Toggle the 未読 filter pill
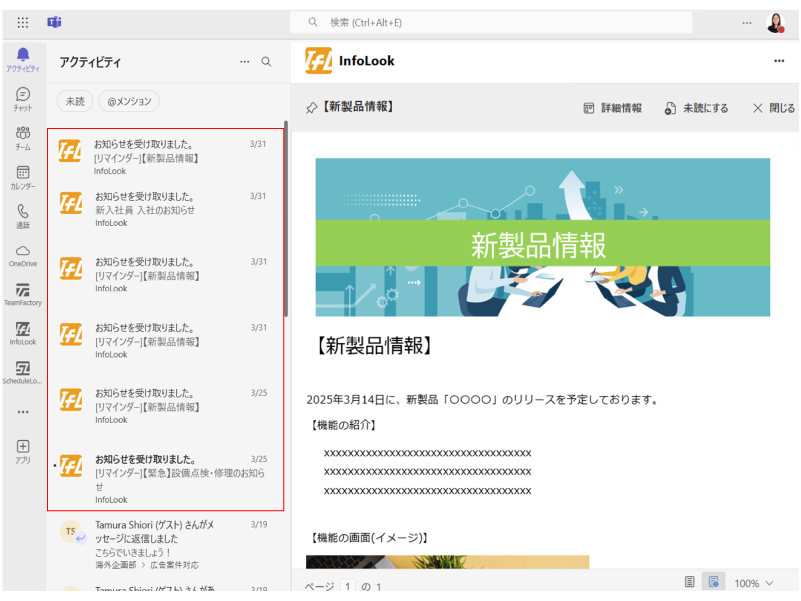The image size is (801, 601). pos(75,101)
